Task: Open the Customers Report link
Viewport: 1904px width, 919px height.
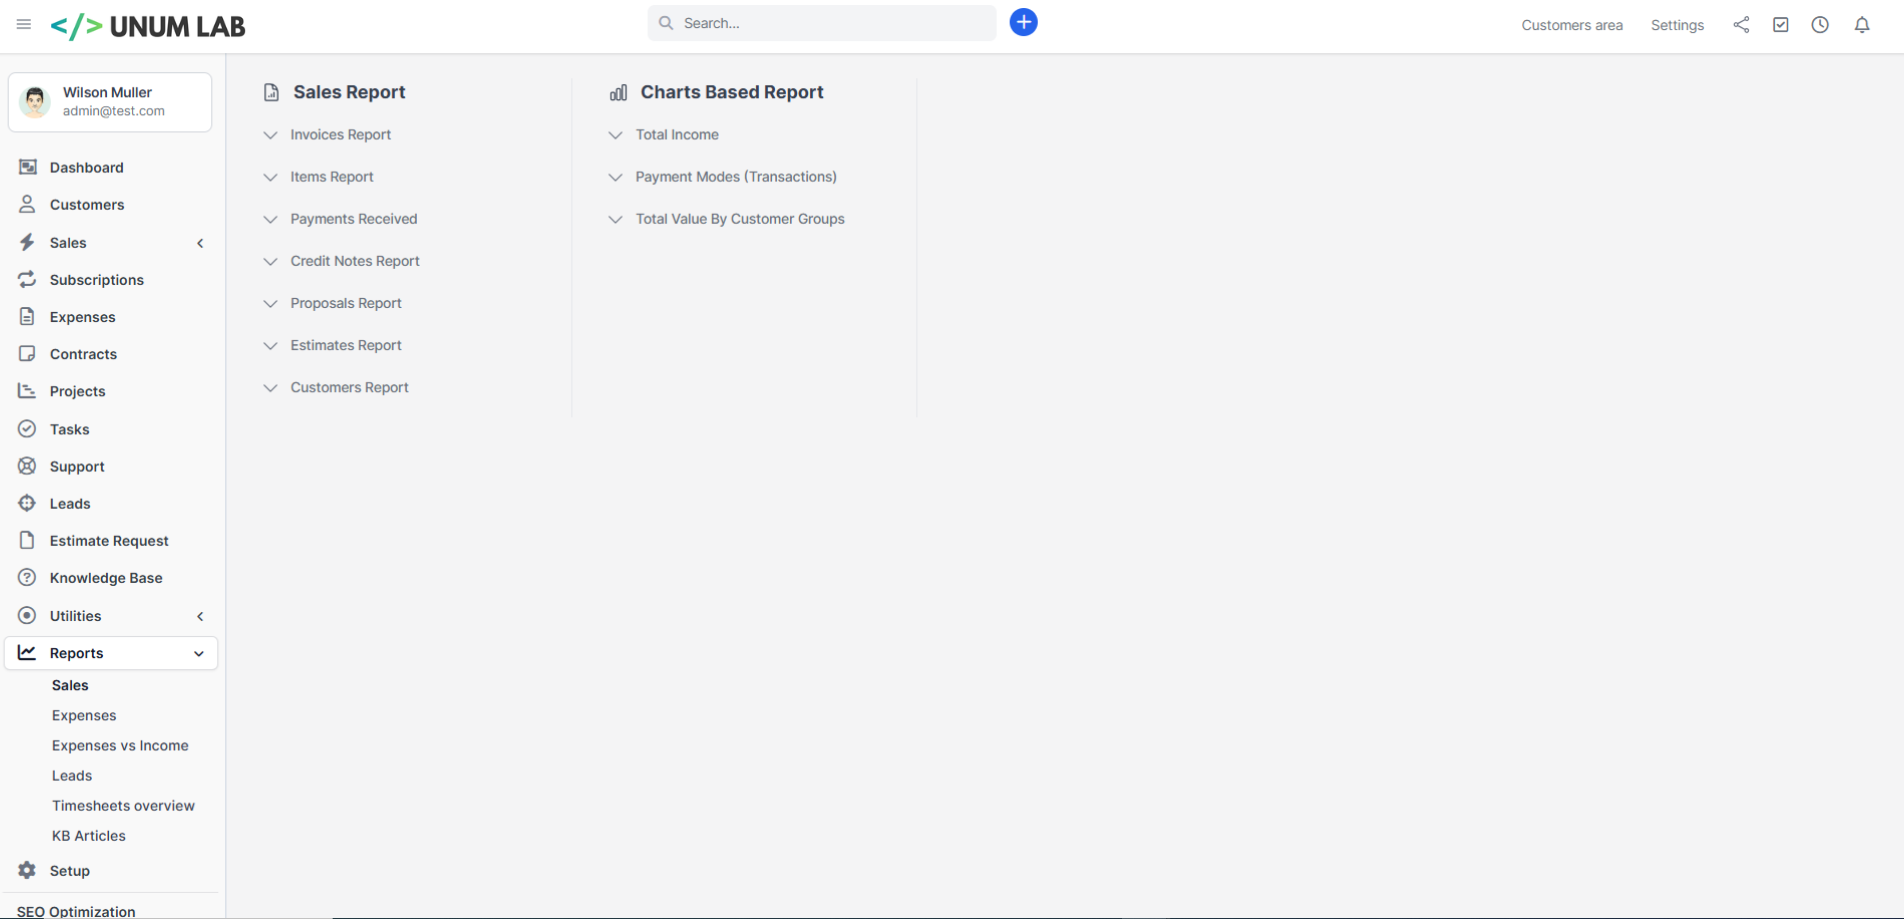Action: (349, 387)
